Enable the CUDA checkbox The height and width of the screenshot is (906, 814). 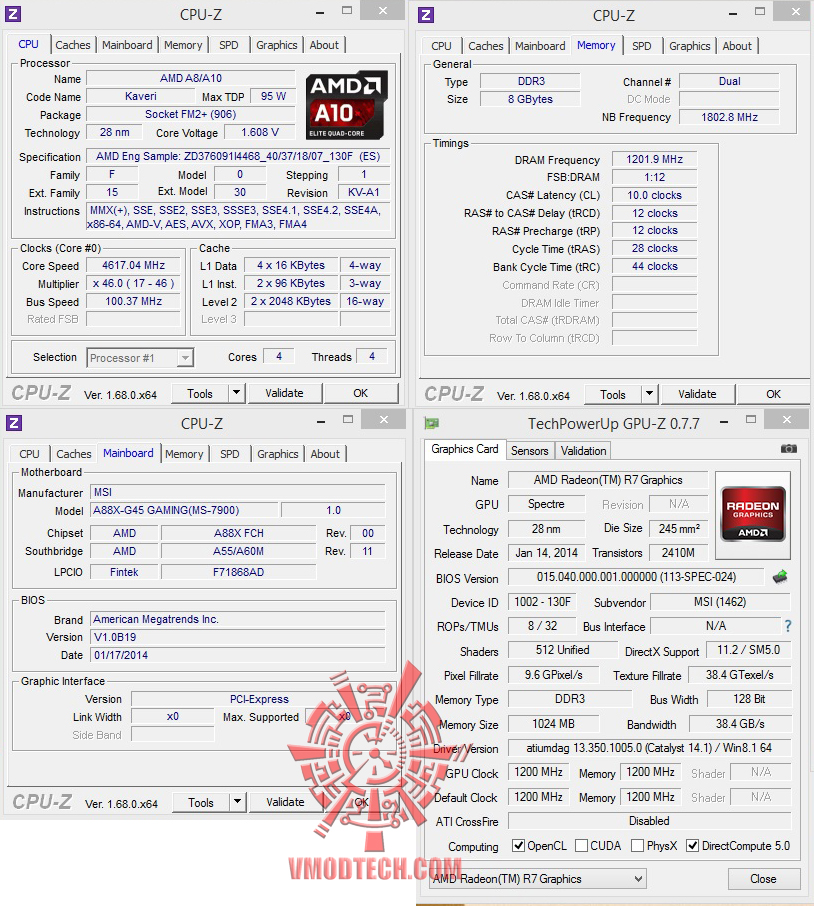point(582,845)
